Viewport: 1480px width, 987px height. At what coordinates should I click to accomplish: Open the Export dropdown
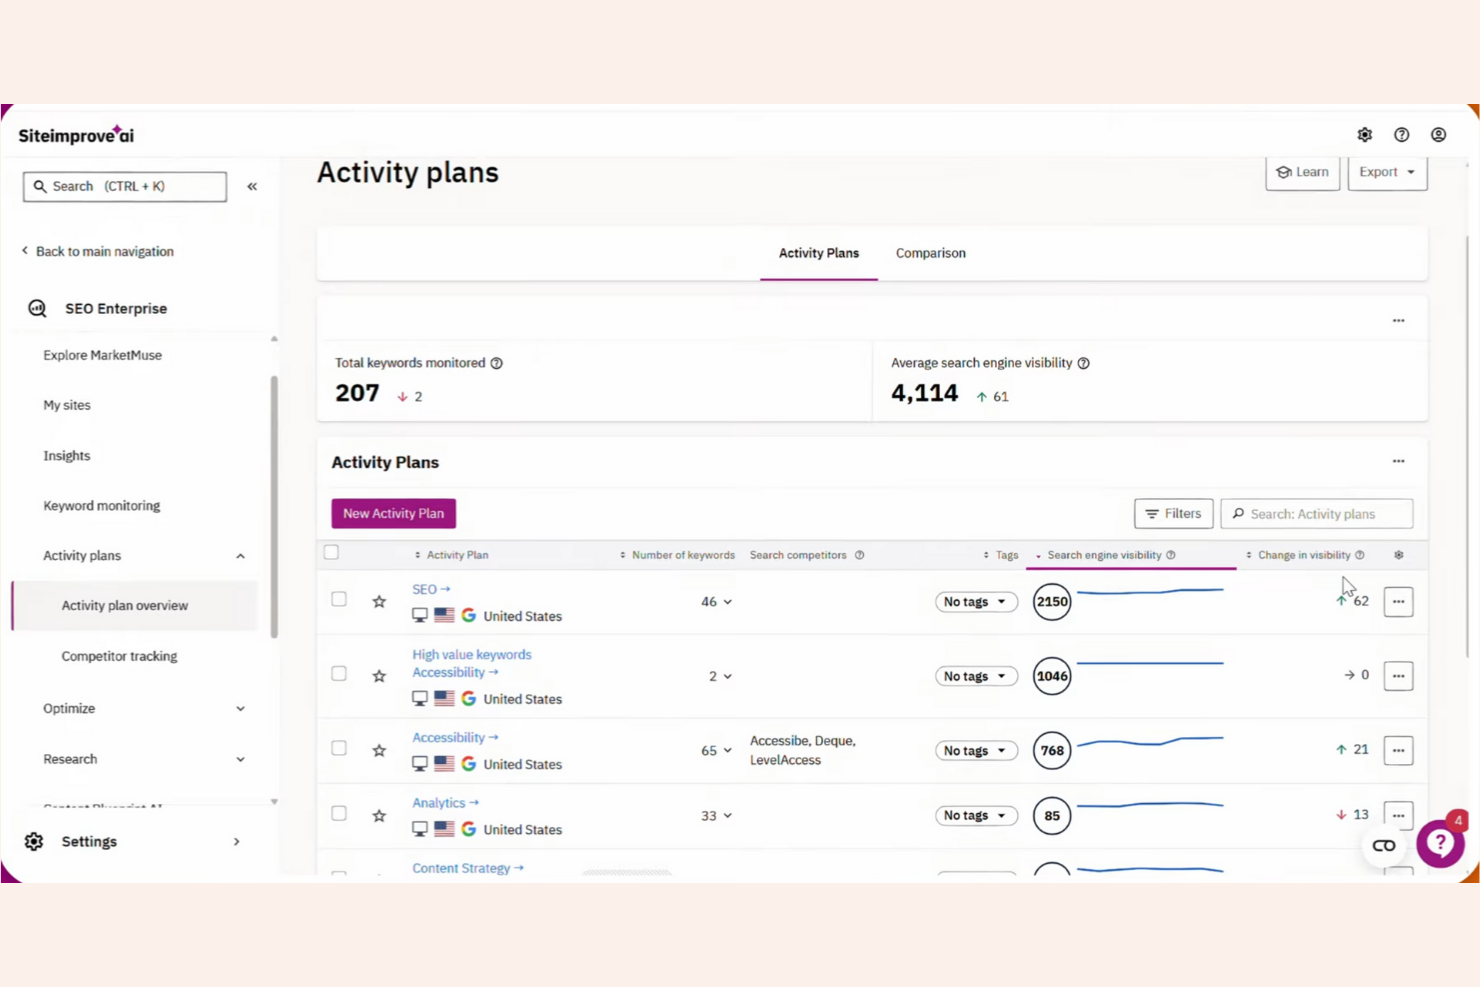point(1387,172)
